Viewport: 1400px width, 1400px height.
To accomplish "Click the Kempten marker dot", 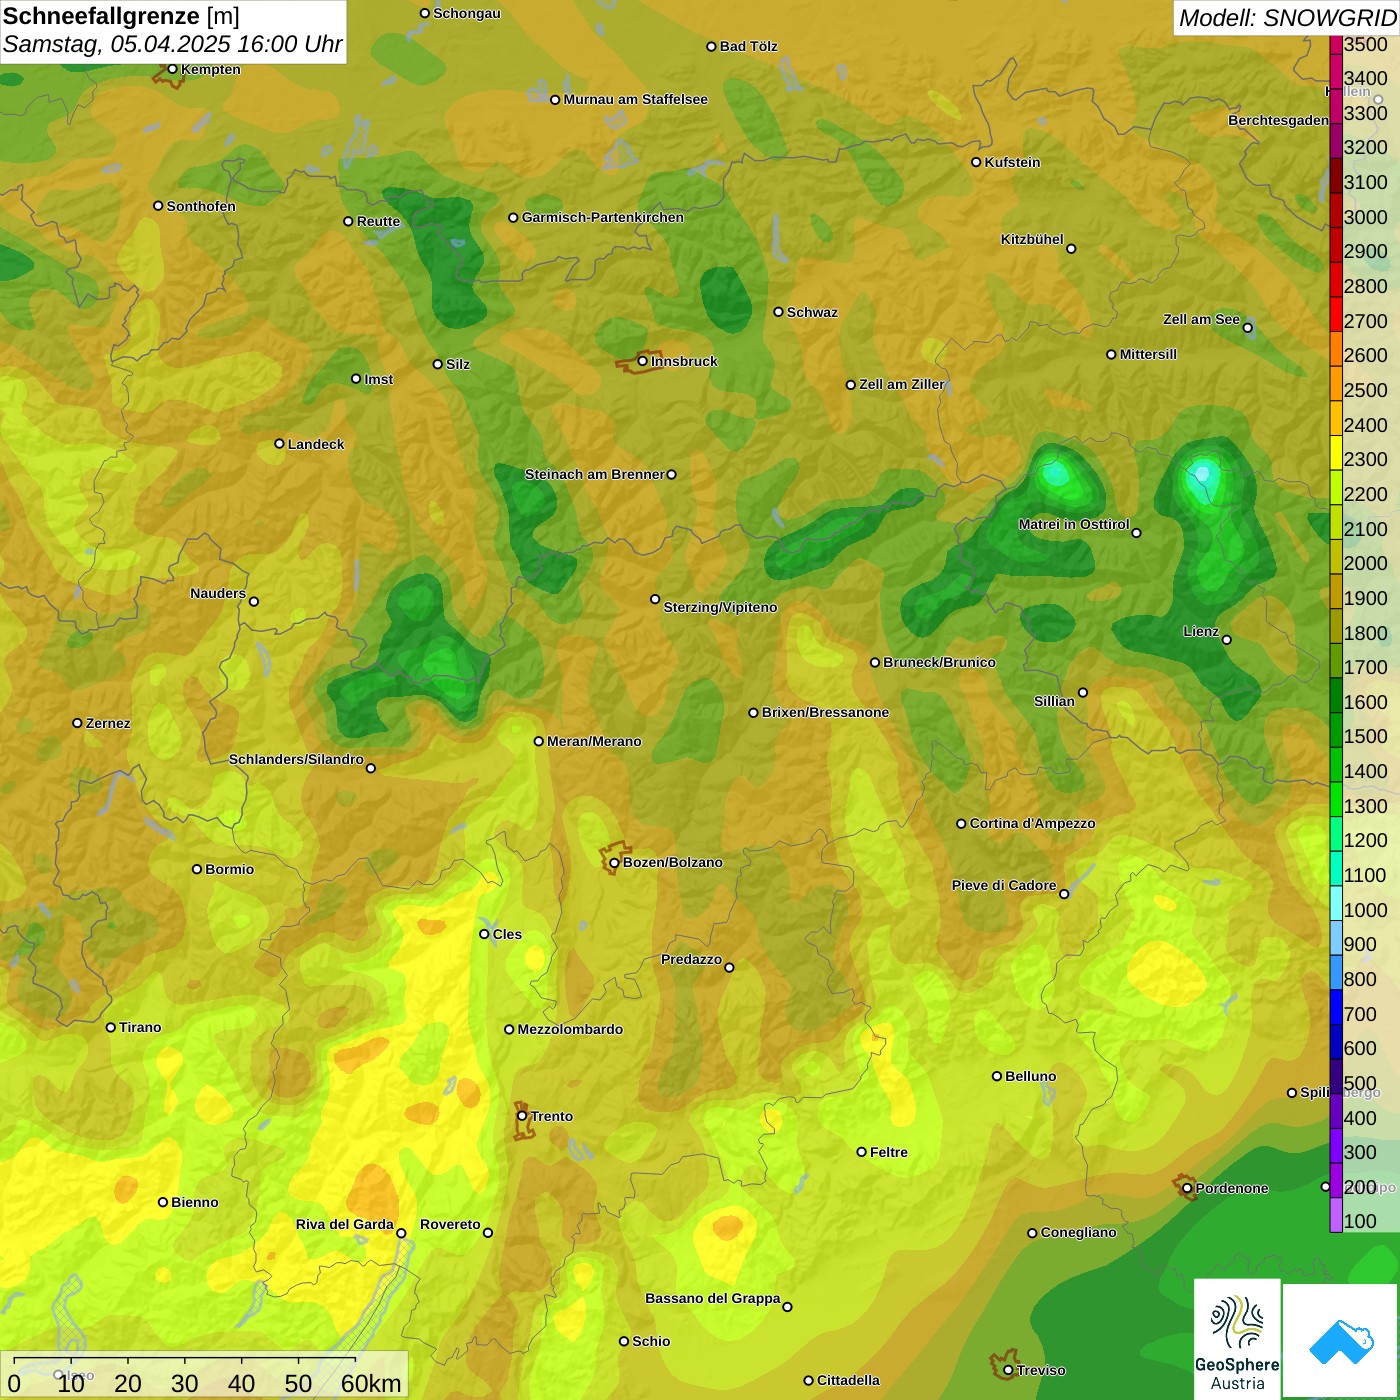I will 172,69.
